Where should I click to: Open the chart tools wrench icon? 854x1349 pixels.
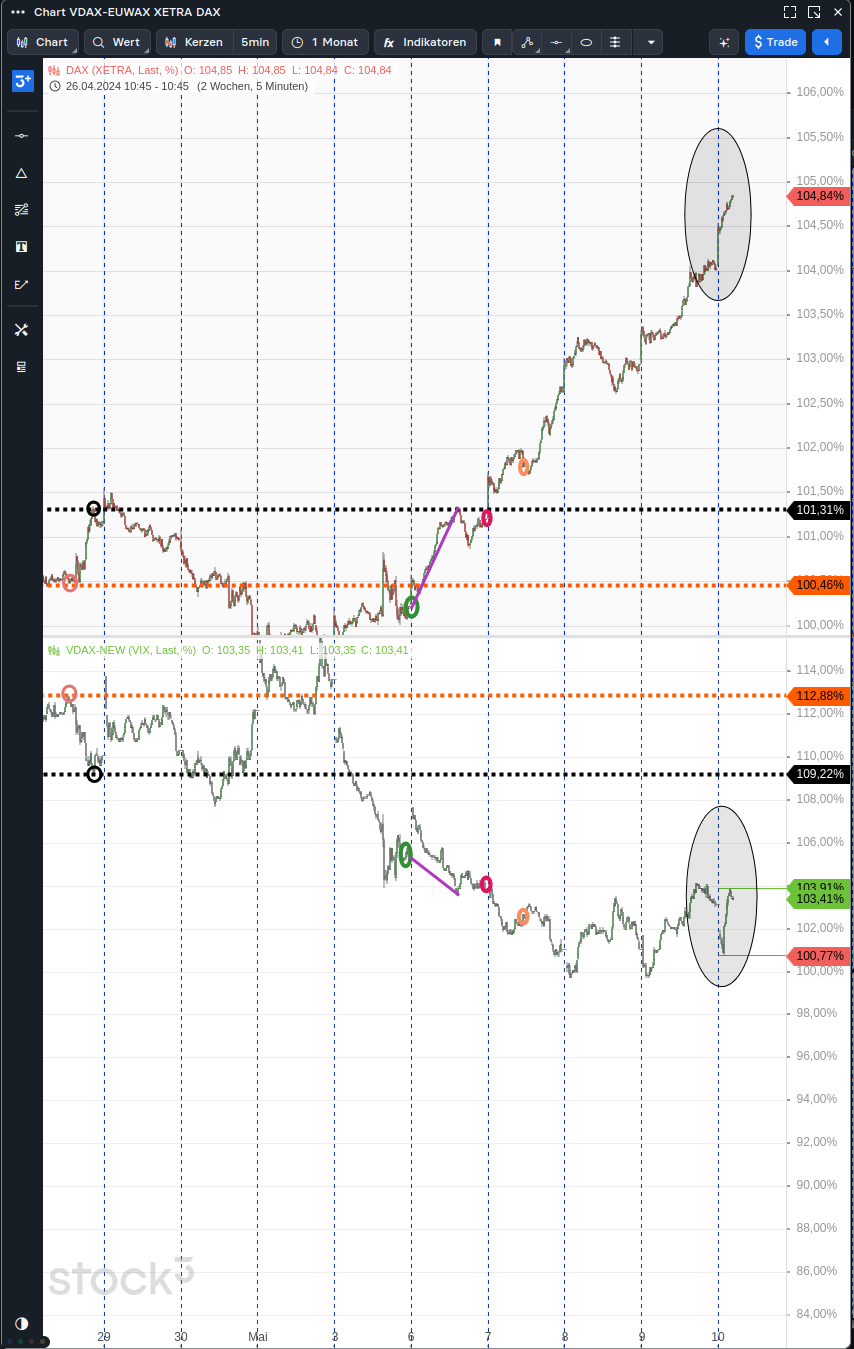pyautogui.click(x=21, y=330)
